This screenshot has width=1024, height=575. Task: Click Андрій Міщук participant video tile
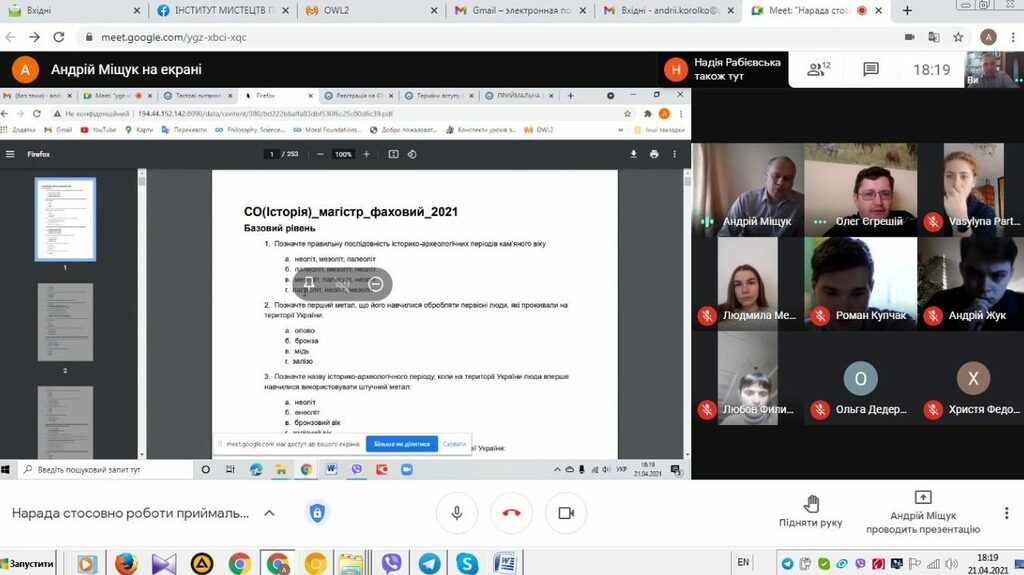(x=746, y=190)
